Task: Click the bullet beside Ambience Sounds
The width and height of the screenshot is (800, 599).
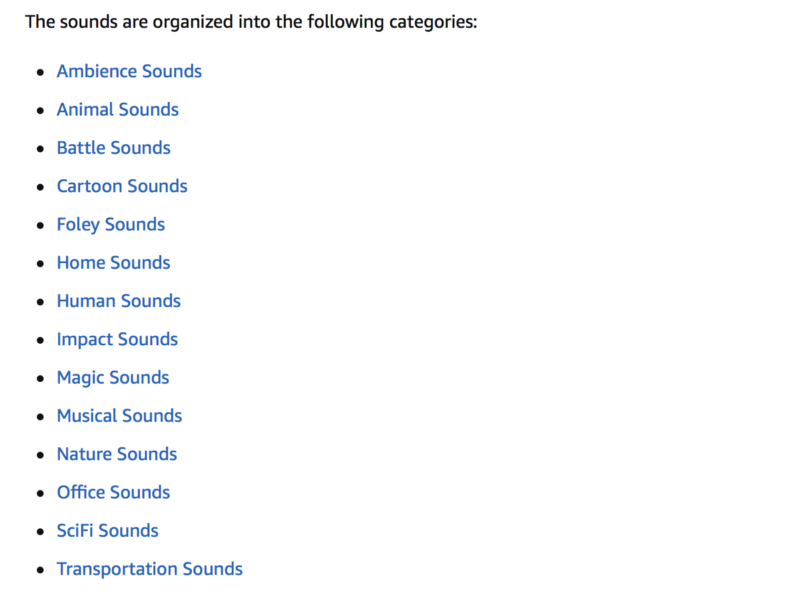Action: tap(41, 72)
